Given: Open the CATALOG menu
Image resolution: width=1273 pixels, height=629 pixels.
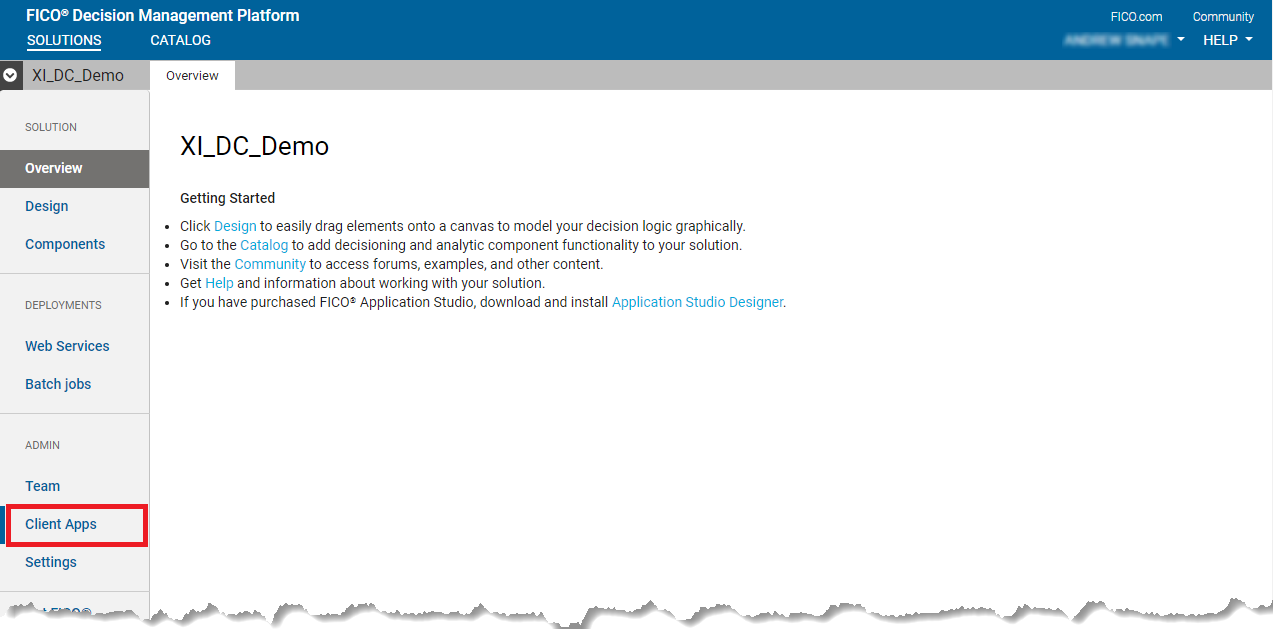Looking at the screenshot, I should pos(180,41).
